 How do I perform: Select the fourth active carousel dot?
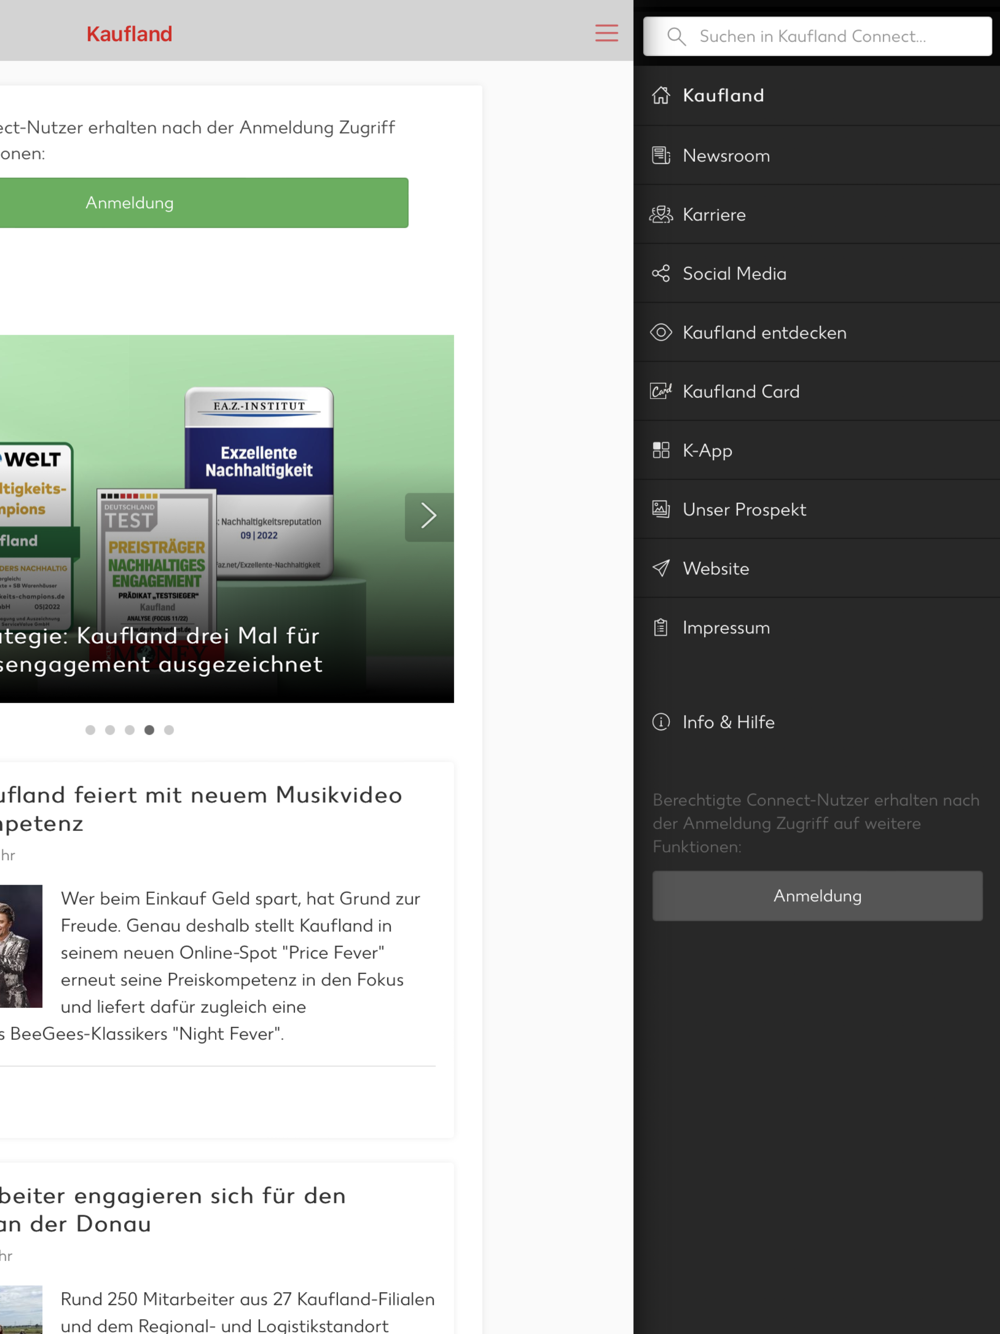click(x=149, y=730)
